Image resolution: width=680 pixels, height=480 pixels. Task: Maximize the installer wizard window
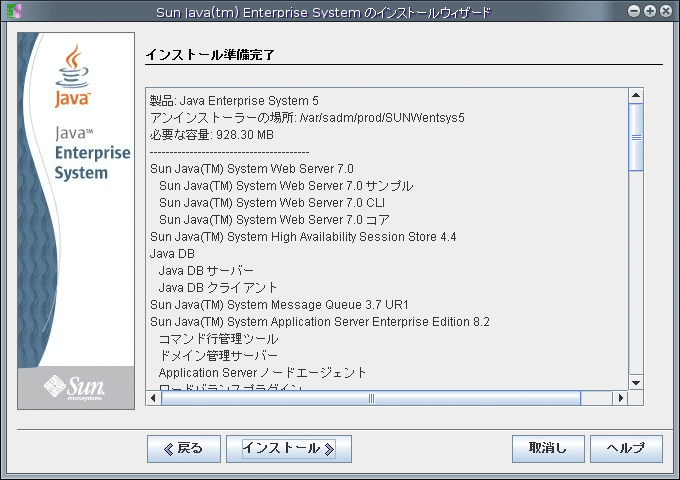[650, 11]
